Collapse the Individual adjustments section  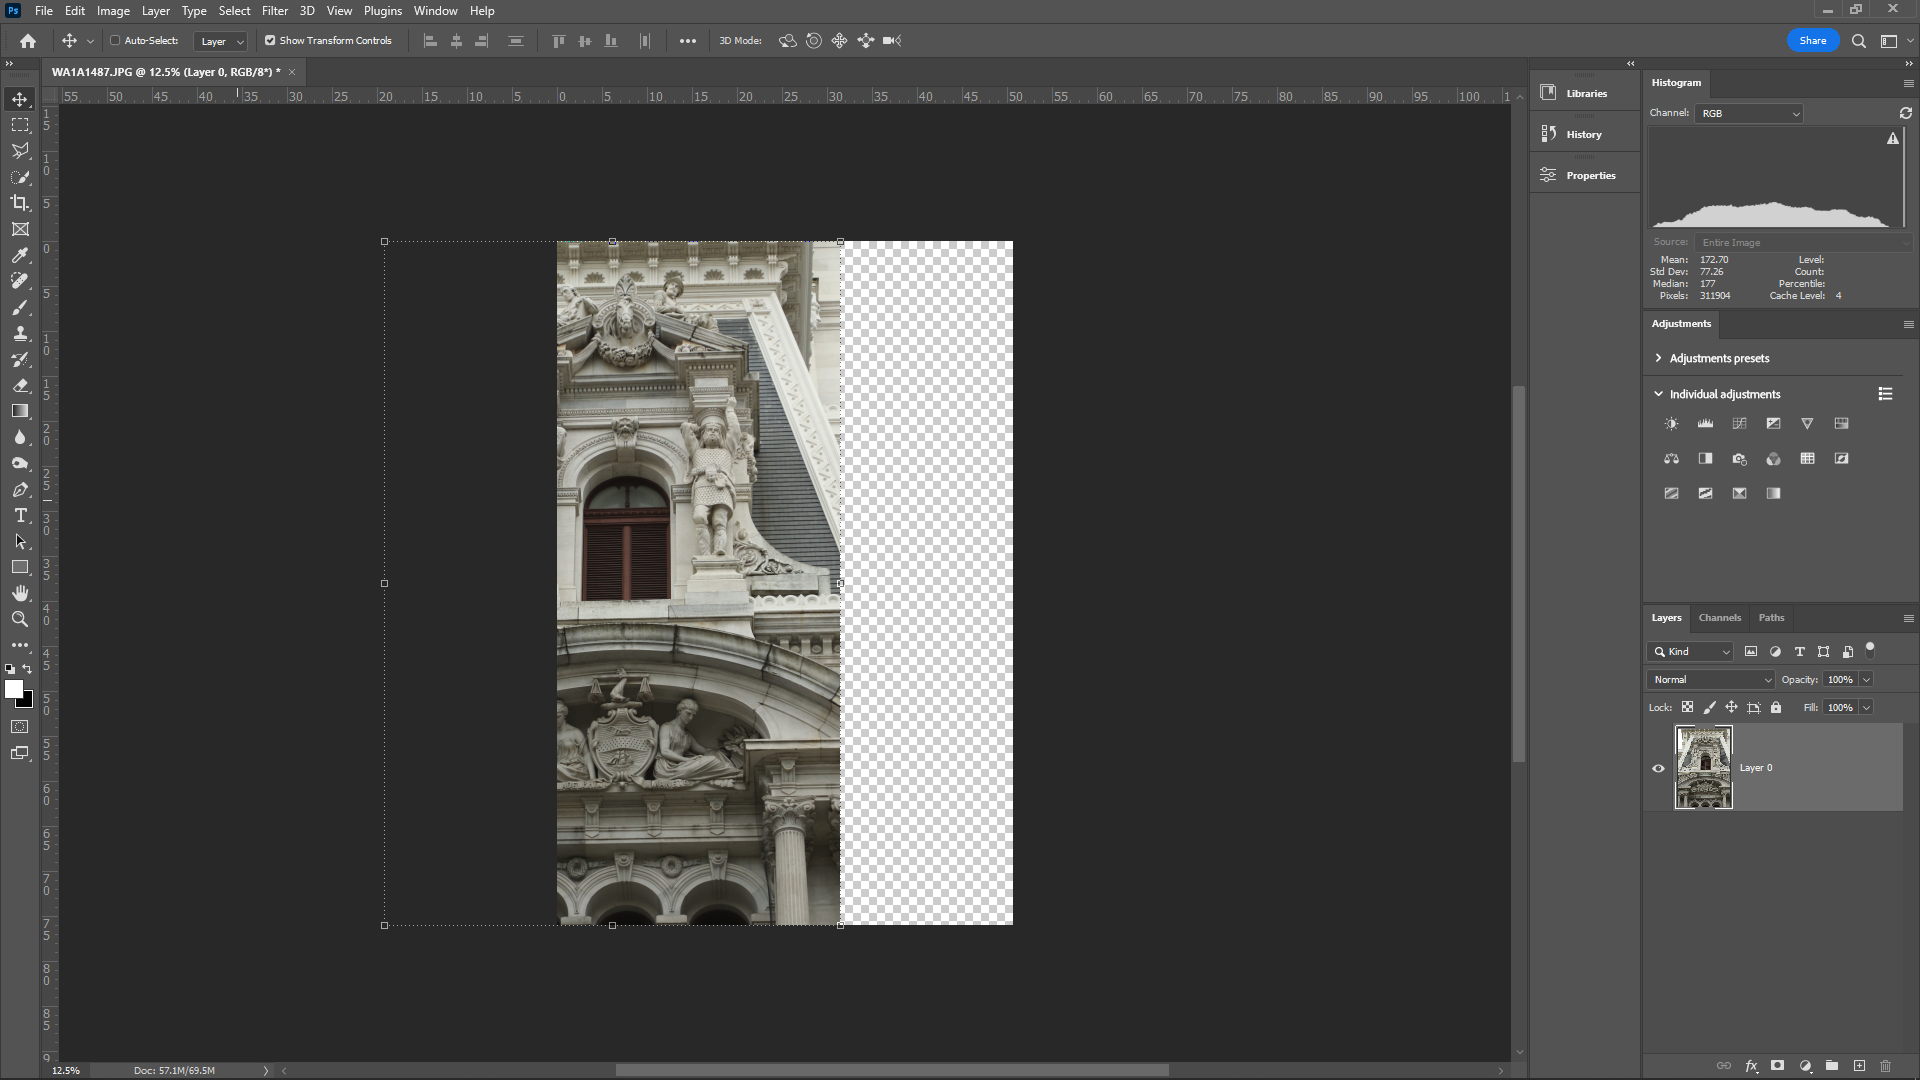click(x=1659, y=393)
